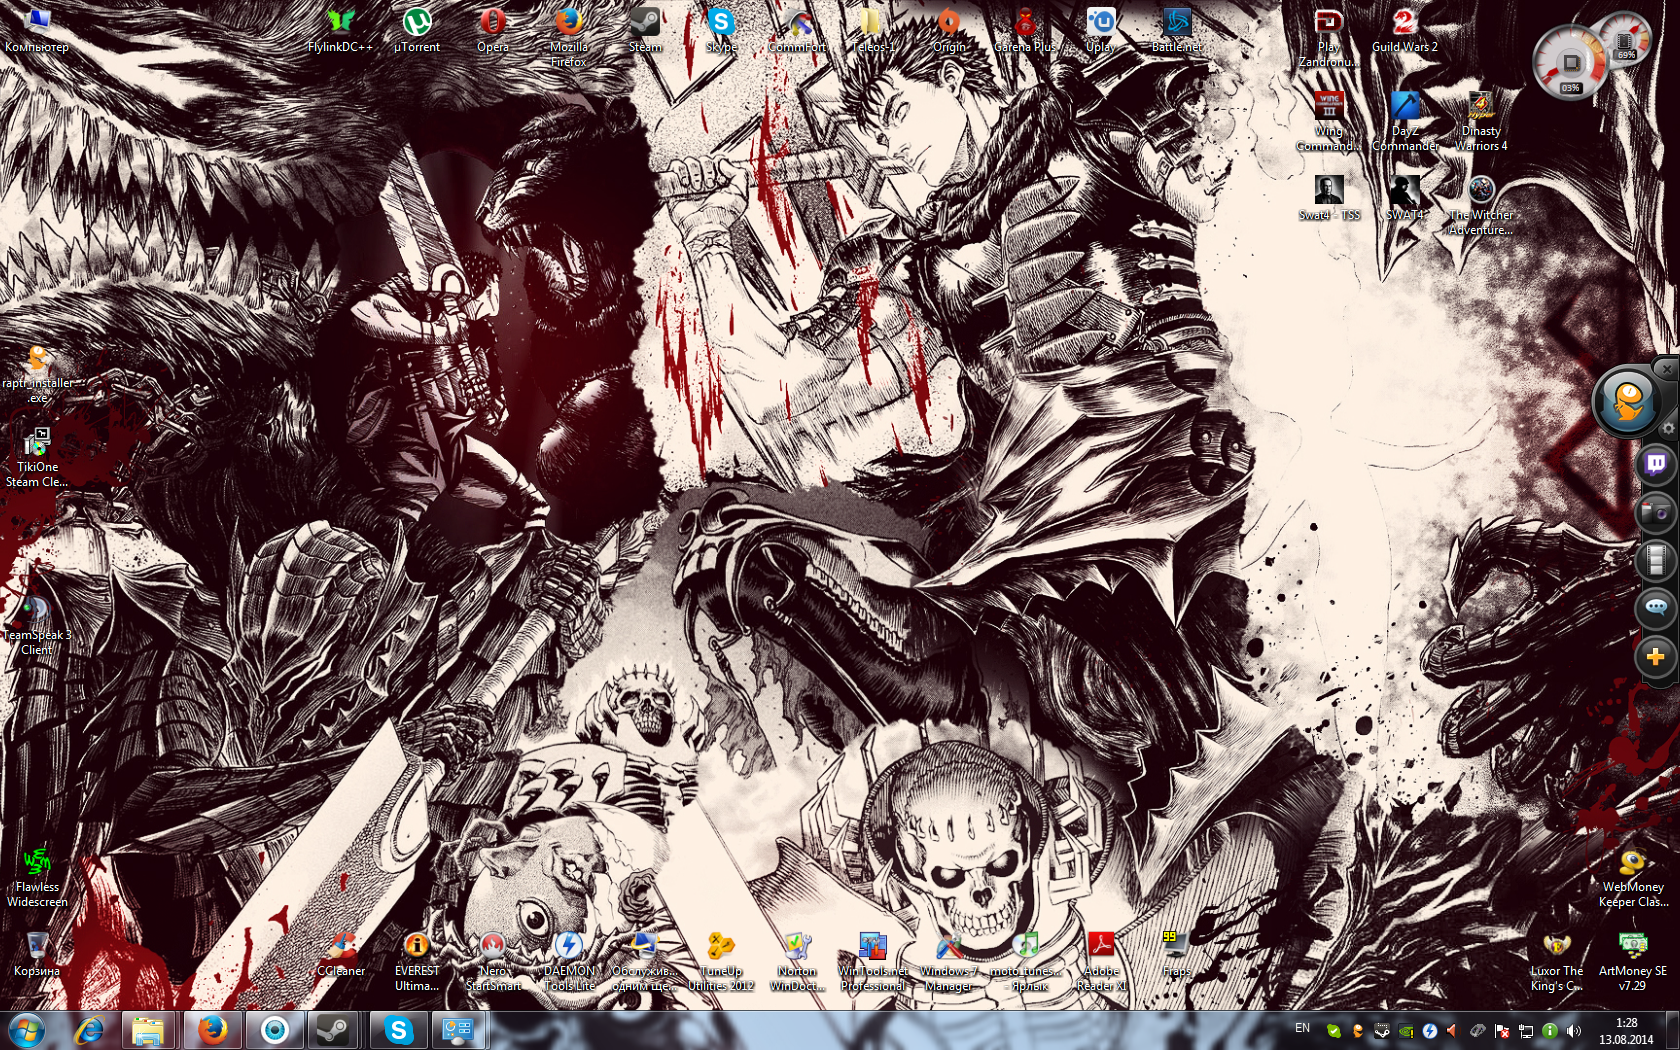Screen dimensions: 1680x1050
Task: Open the CommFort desktop shortcut
Action: click(797, 30)
